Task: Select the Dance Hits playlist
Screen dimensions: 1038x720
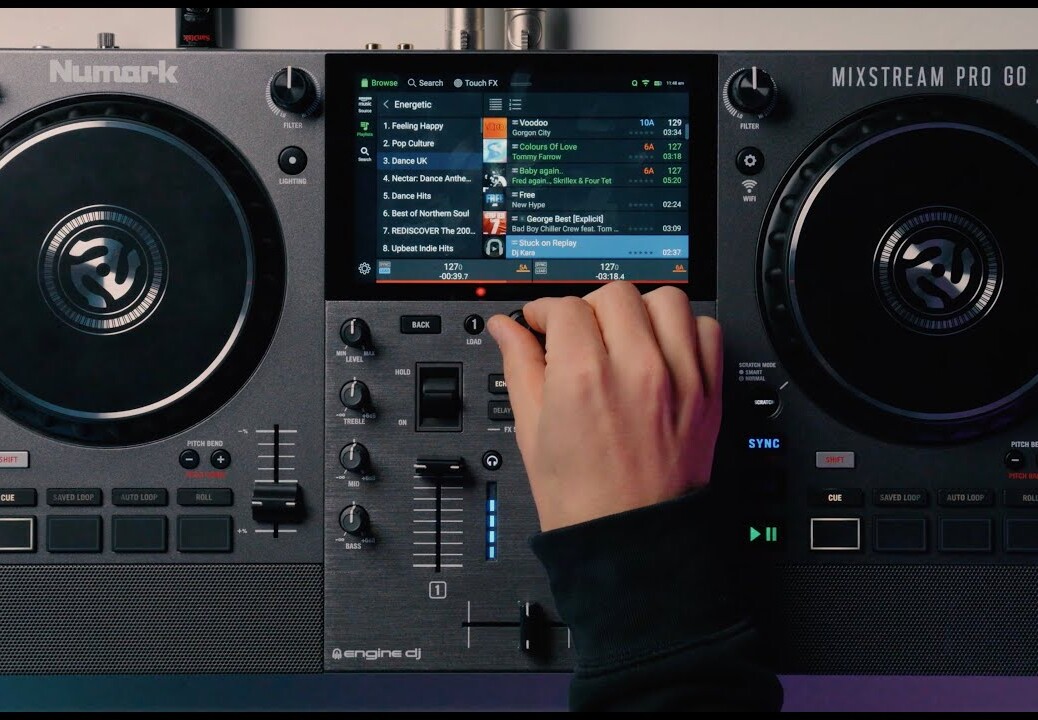Action: tap(430, 196)
